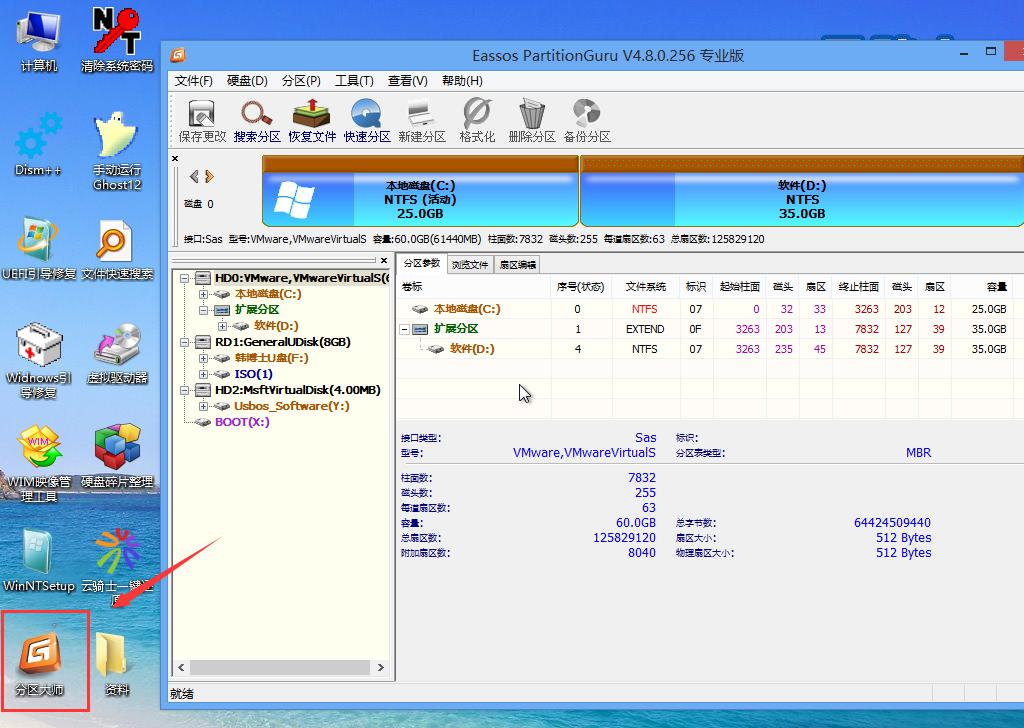
Task: Select the 格式化 format partition icon
Action: point(476,113)
